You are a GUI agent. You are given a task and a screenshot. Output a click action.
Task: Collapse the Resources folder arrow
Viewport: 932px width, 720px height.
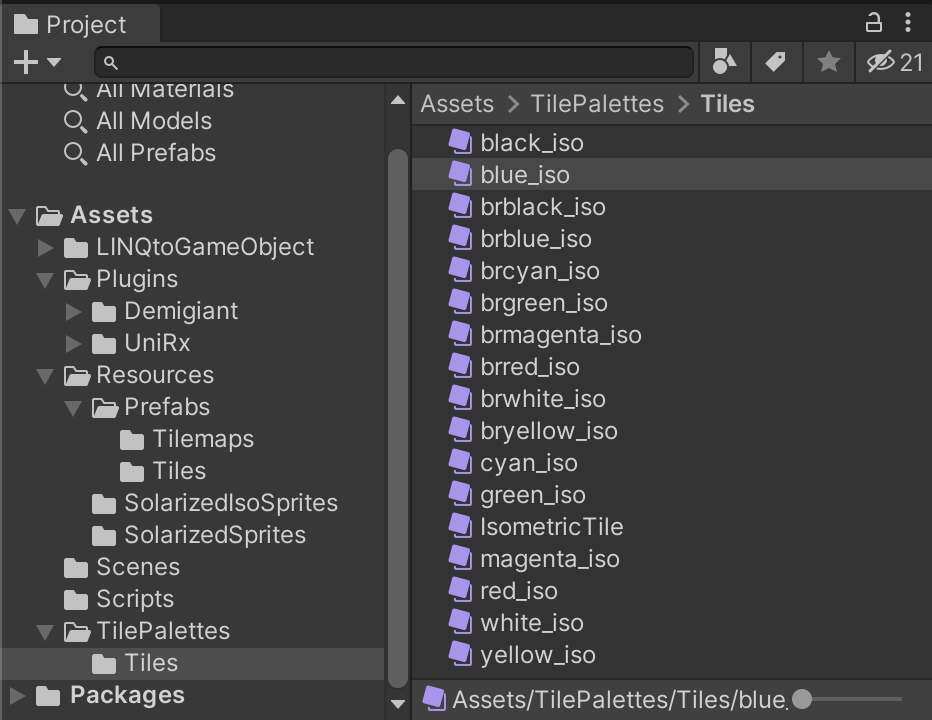click(45, 376)
